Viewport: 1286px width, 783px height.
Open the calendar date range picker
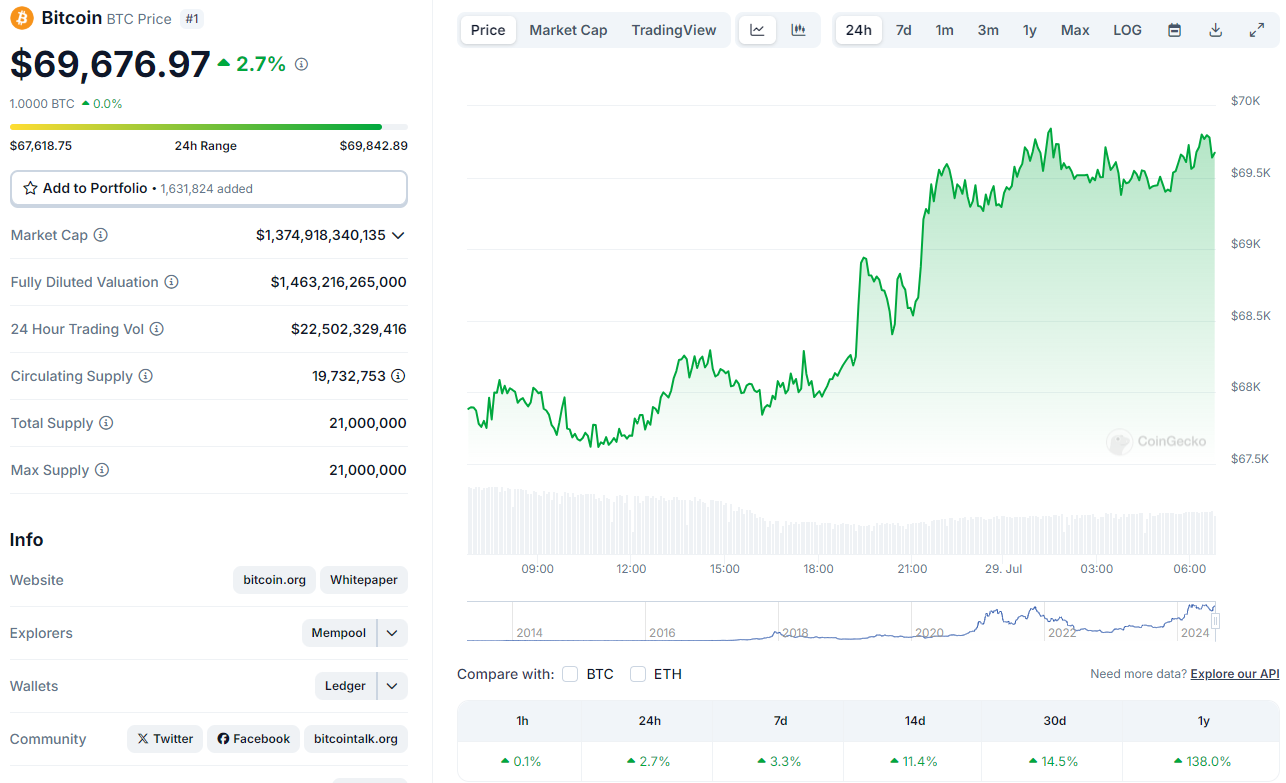point(1174,30)
